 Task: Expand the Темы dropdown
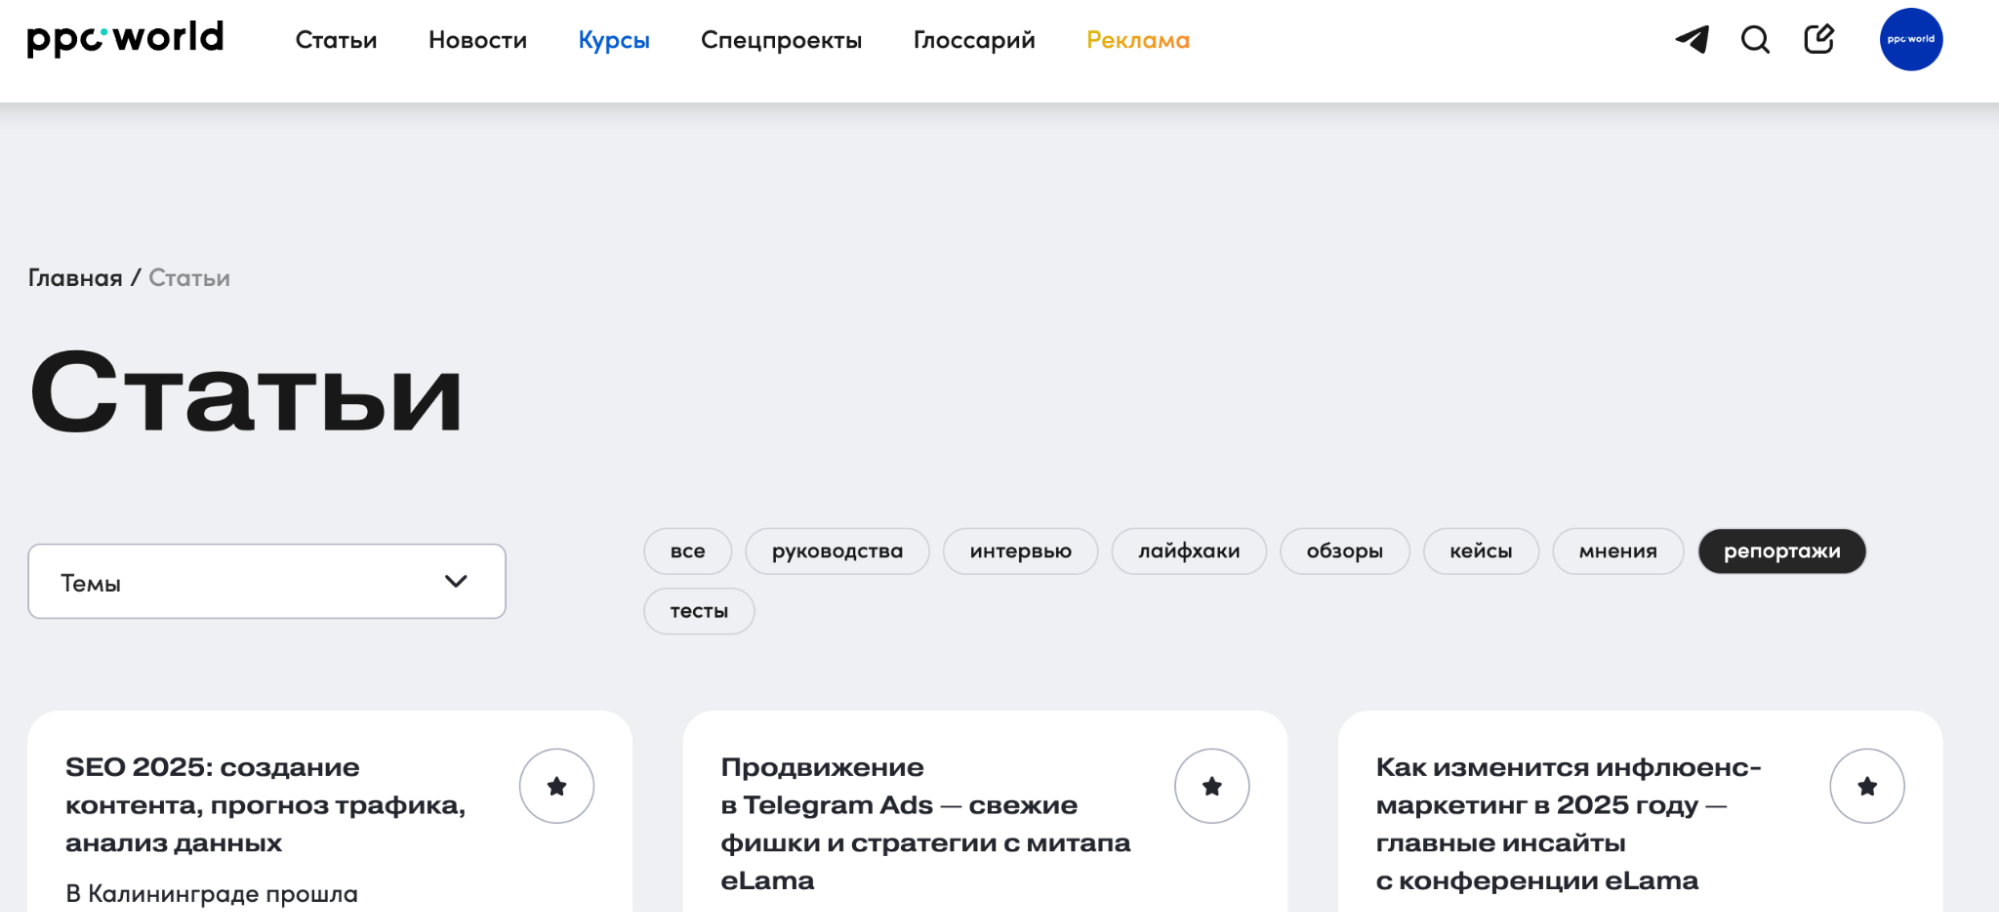point(267,581)
